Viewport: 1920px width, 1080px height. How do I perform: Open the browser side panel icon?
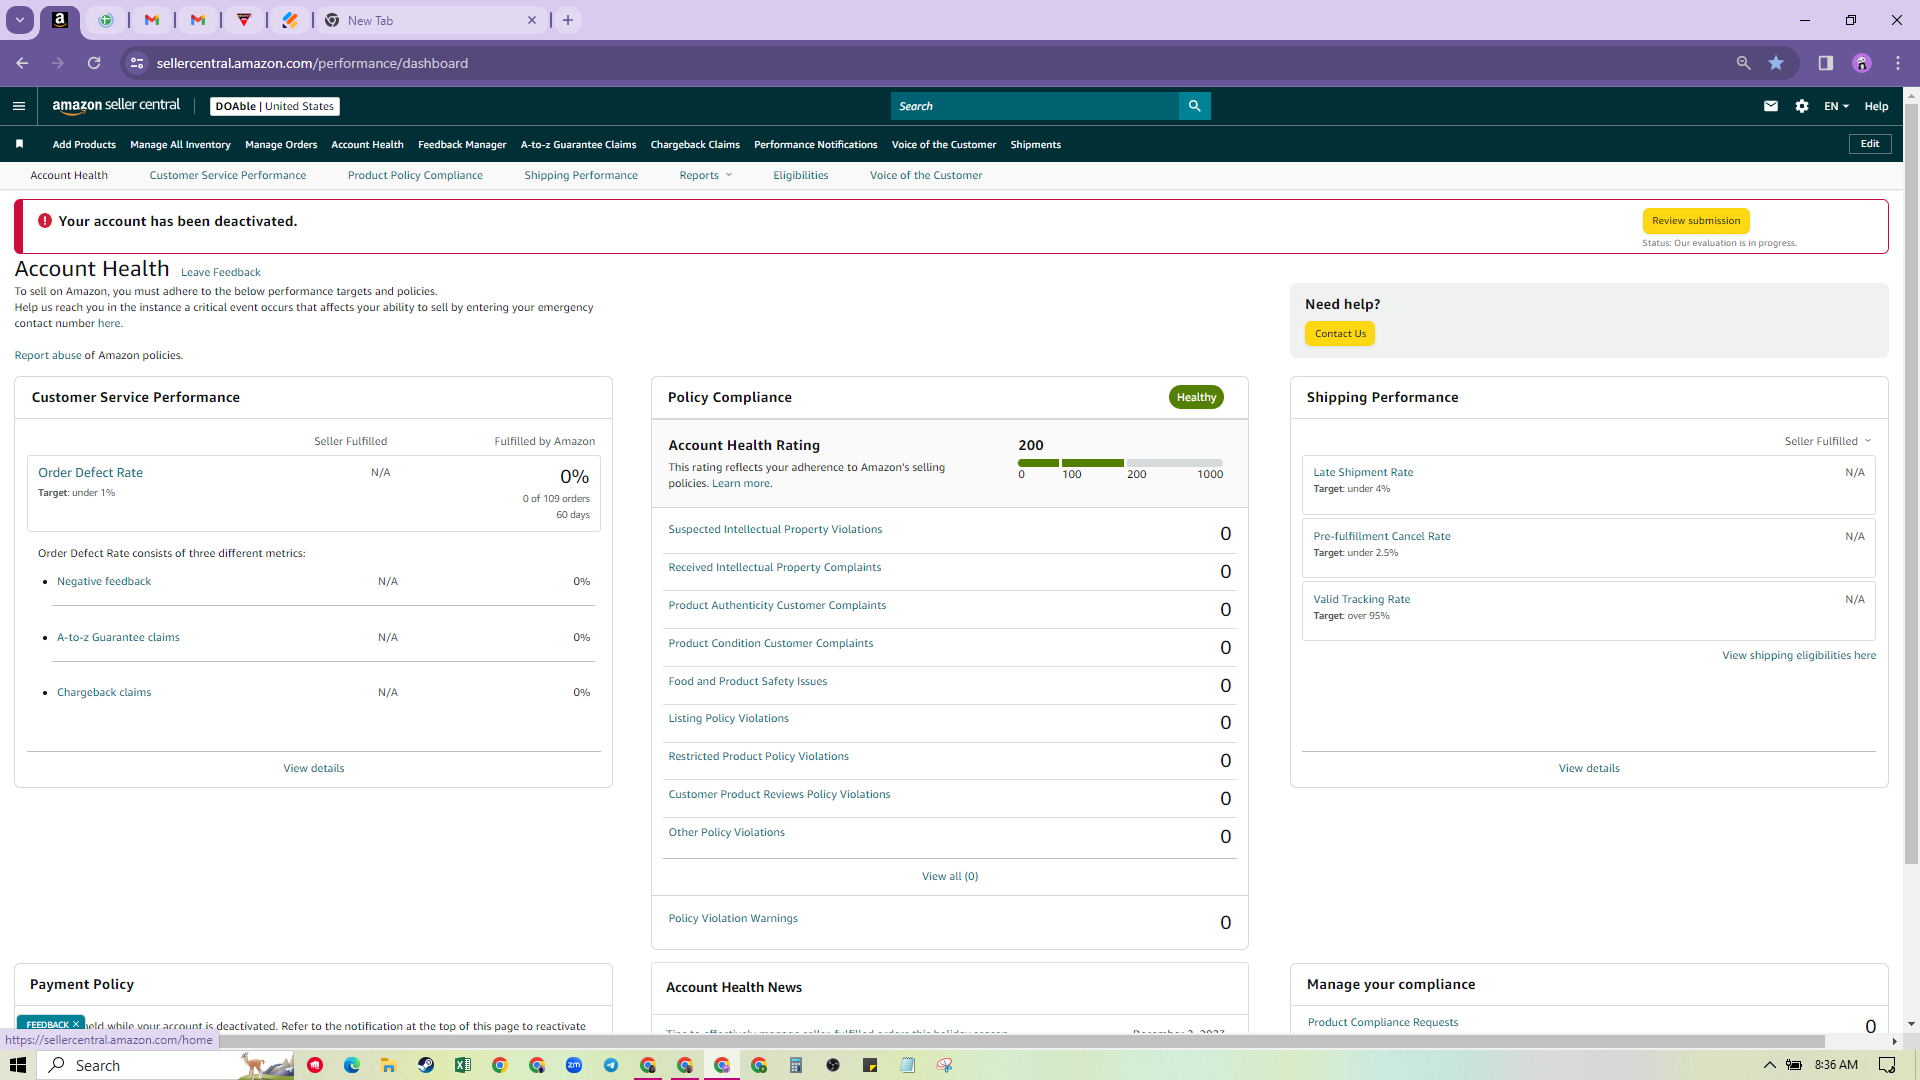pos(1825,63)
